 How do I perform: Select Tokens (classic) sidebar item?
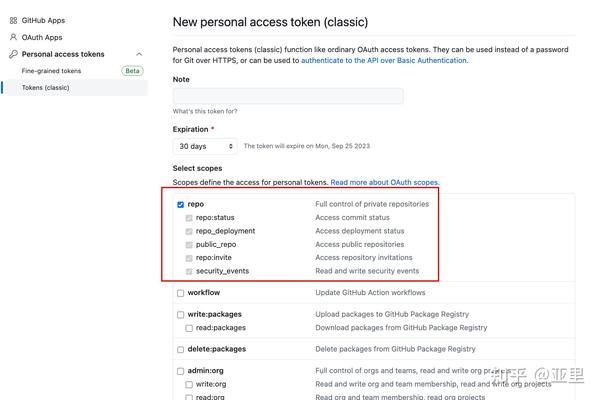coord(75,88)
